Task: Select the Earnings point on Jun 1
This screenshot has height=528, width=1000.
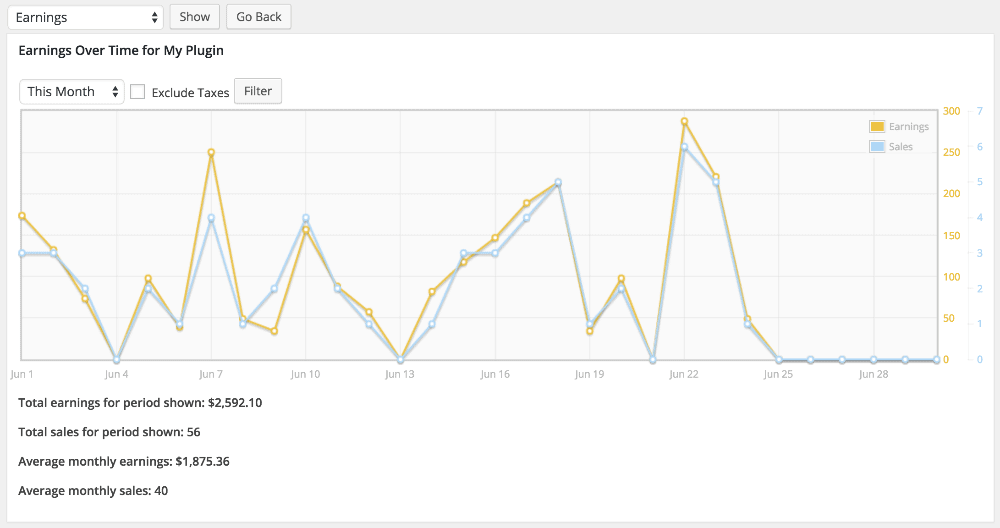Action: 22,216
